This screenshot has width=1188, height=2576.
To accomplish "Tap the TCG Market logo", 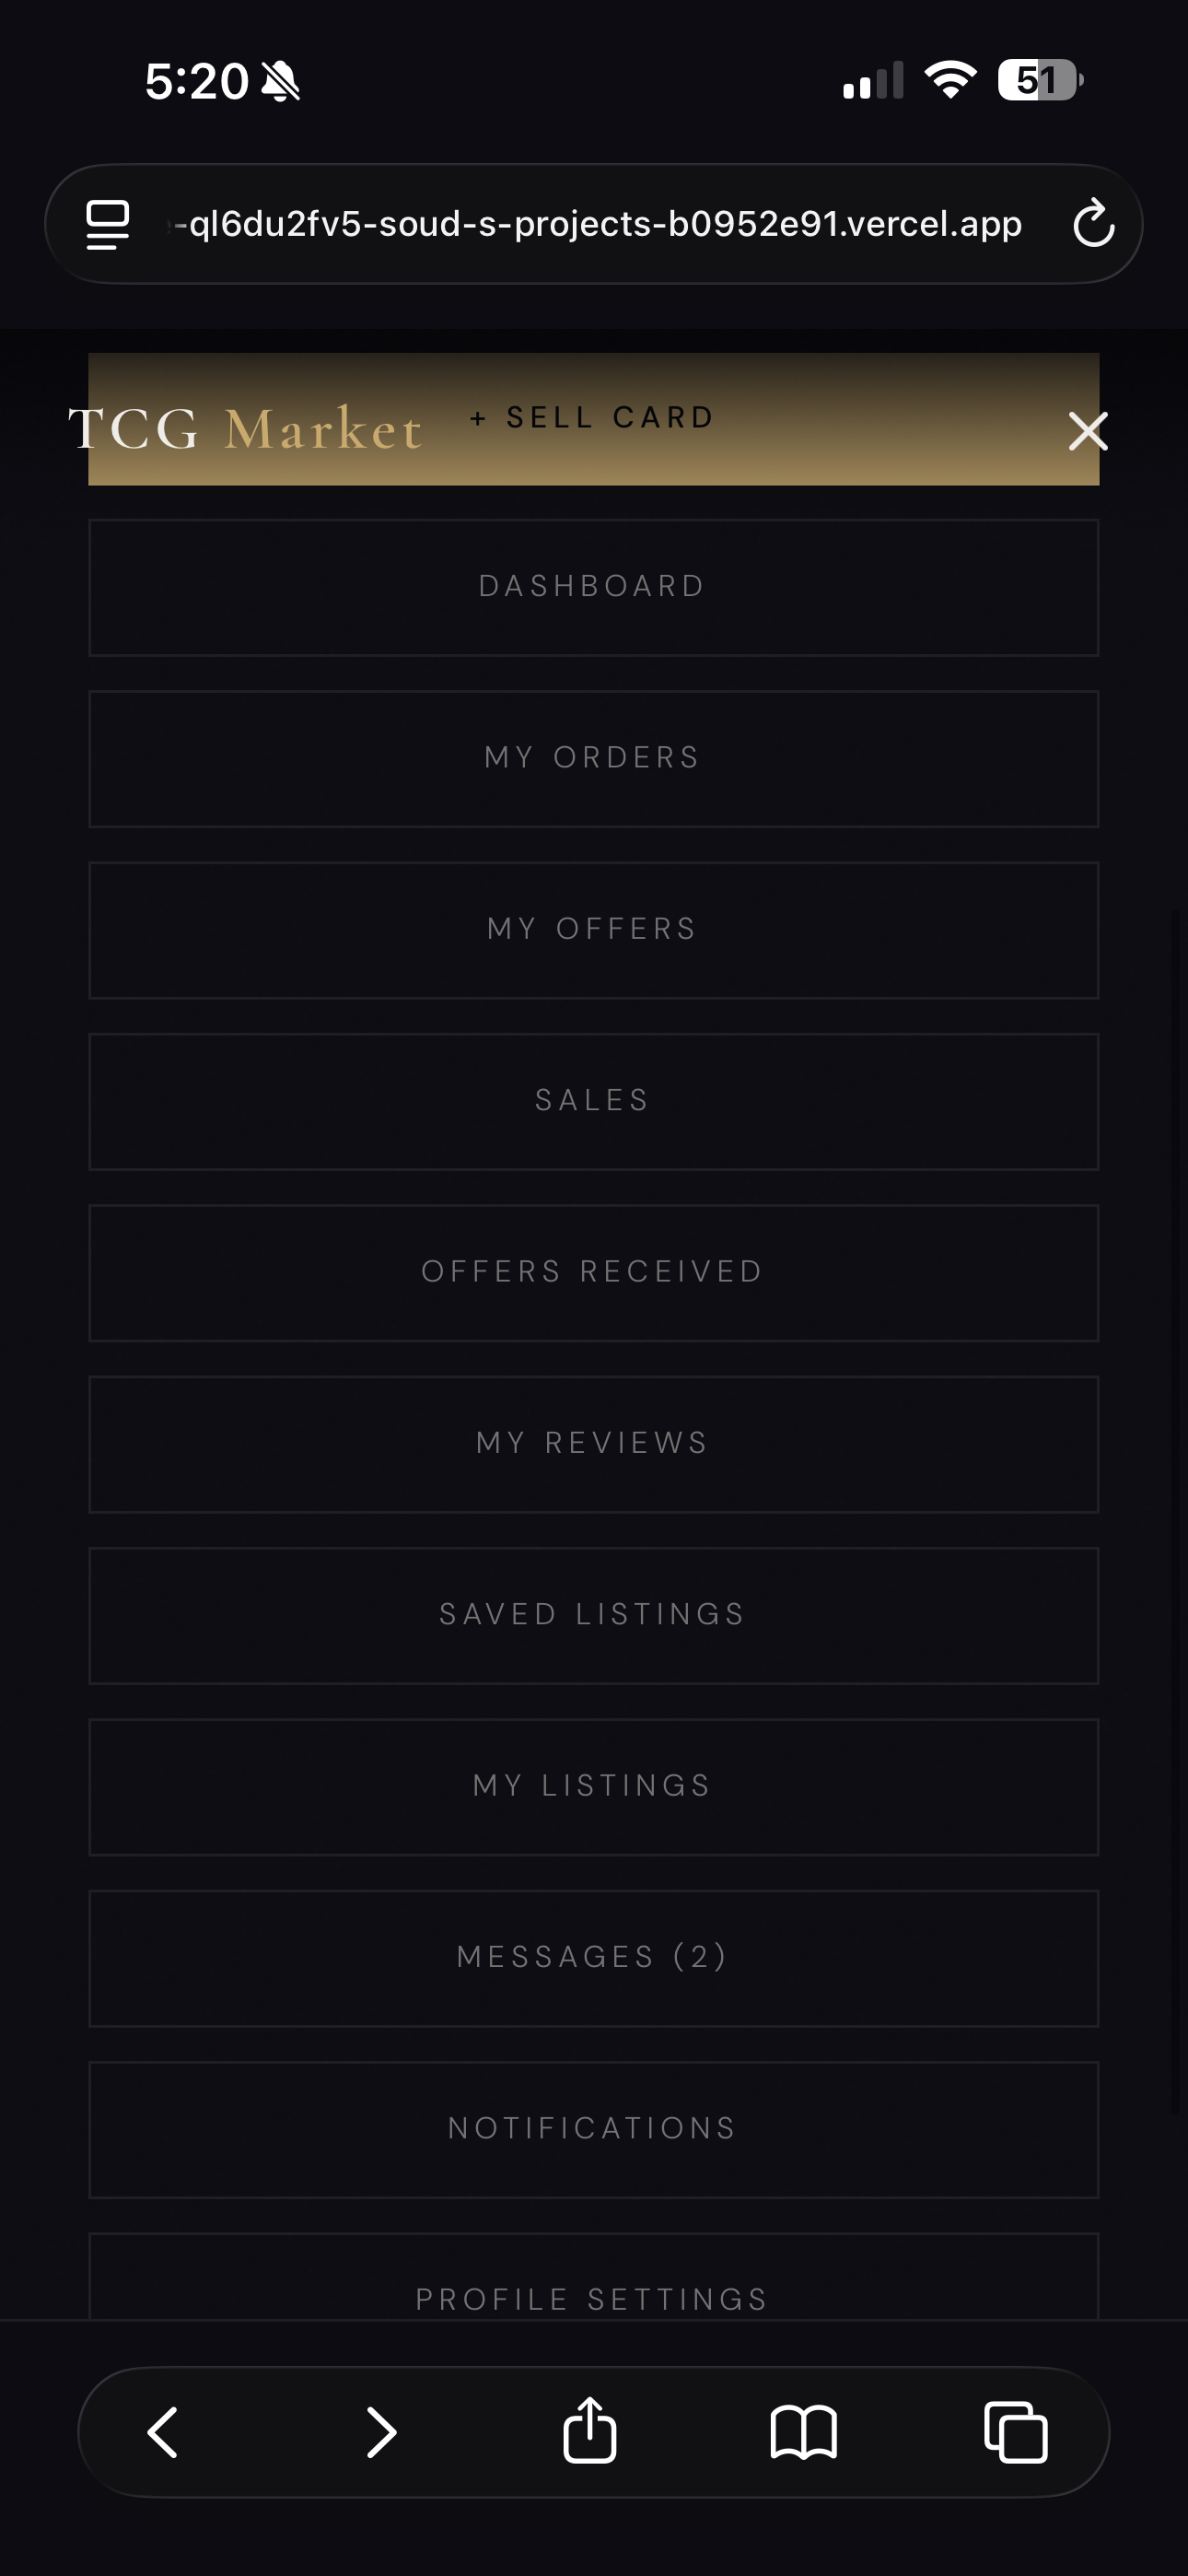I will [245, 429].
